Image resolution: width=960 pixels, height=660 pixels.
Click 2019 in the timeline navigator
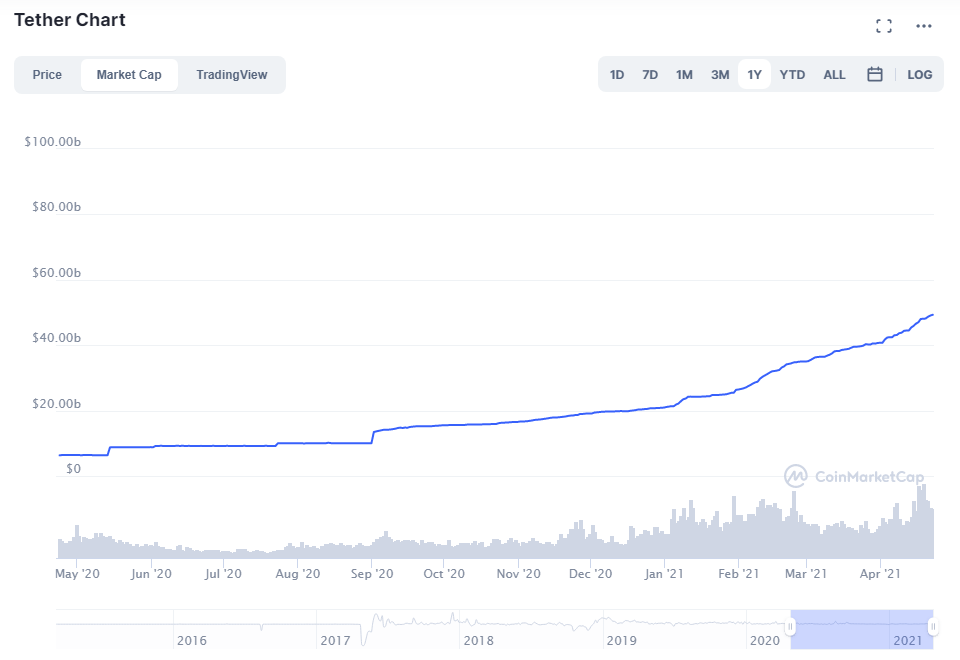621,640
